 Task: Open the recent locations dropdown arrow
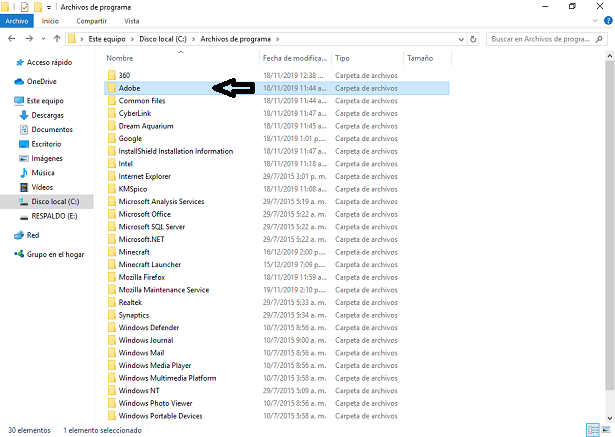pos(44,39)
